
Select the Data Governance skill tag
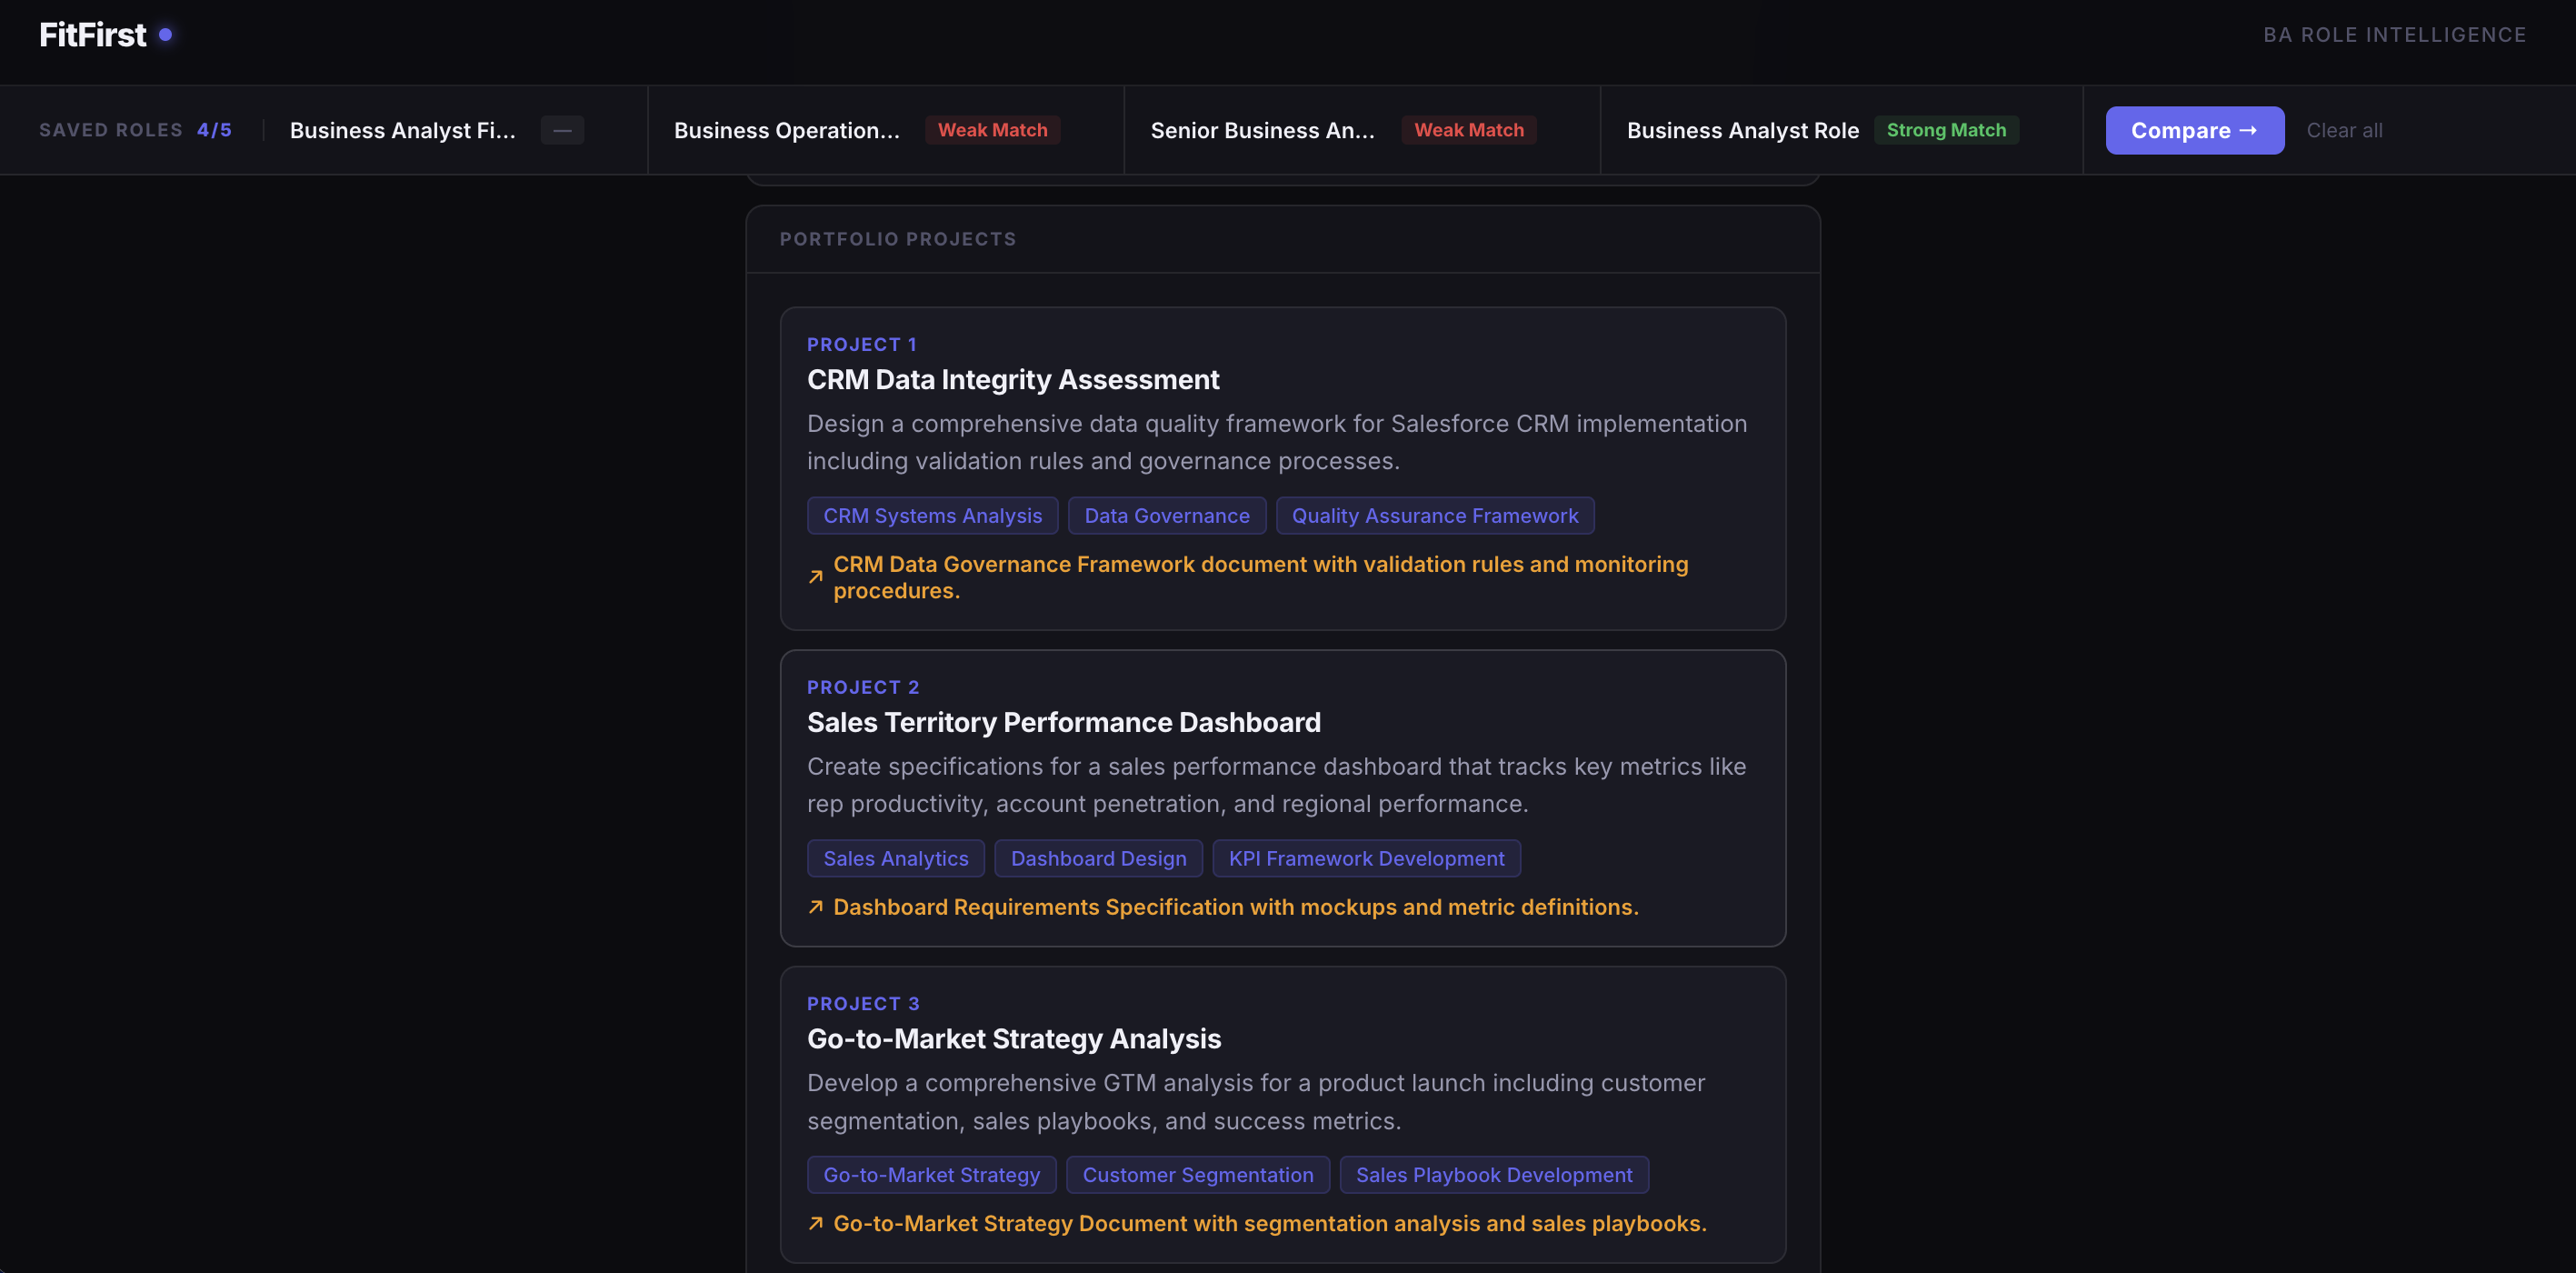click(1167, 515)
